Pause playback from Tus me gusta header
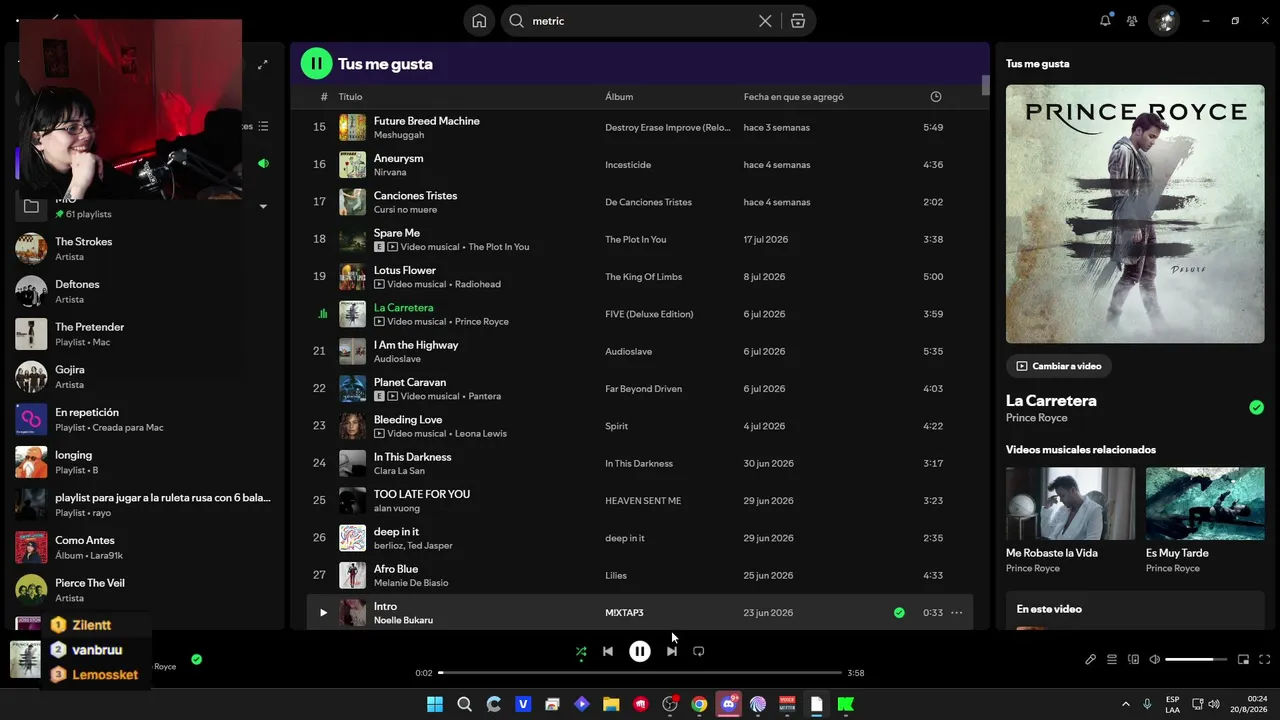The height and width of the screenshot is (720, 1280). coord(316,64)
